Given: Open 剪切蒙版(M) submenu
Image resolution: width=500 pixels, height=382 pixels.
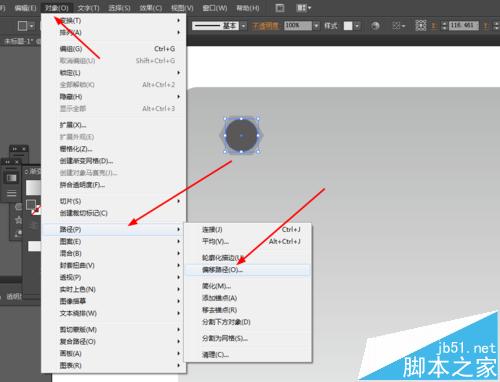Looking at the screenshot, I should pyautogui.click(x=113, y=330).
